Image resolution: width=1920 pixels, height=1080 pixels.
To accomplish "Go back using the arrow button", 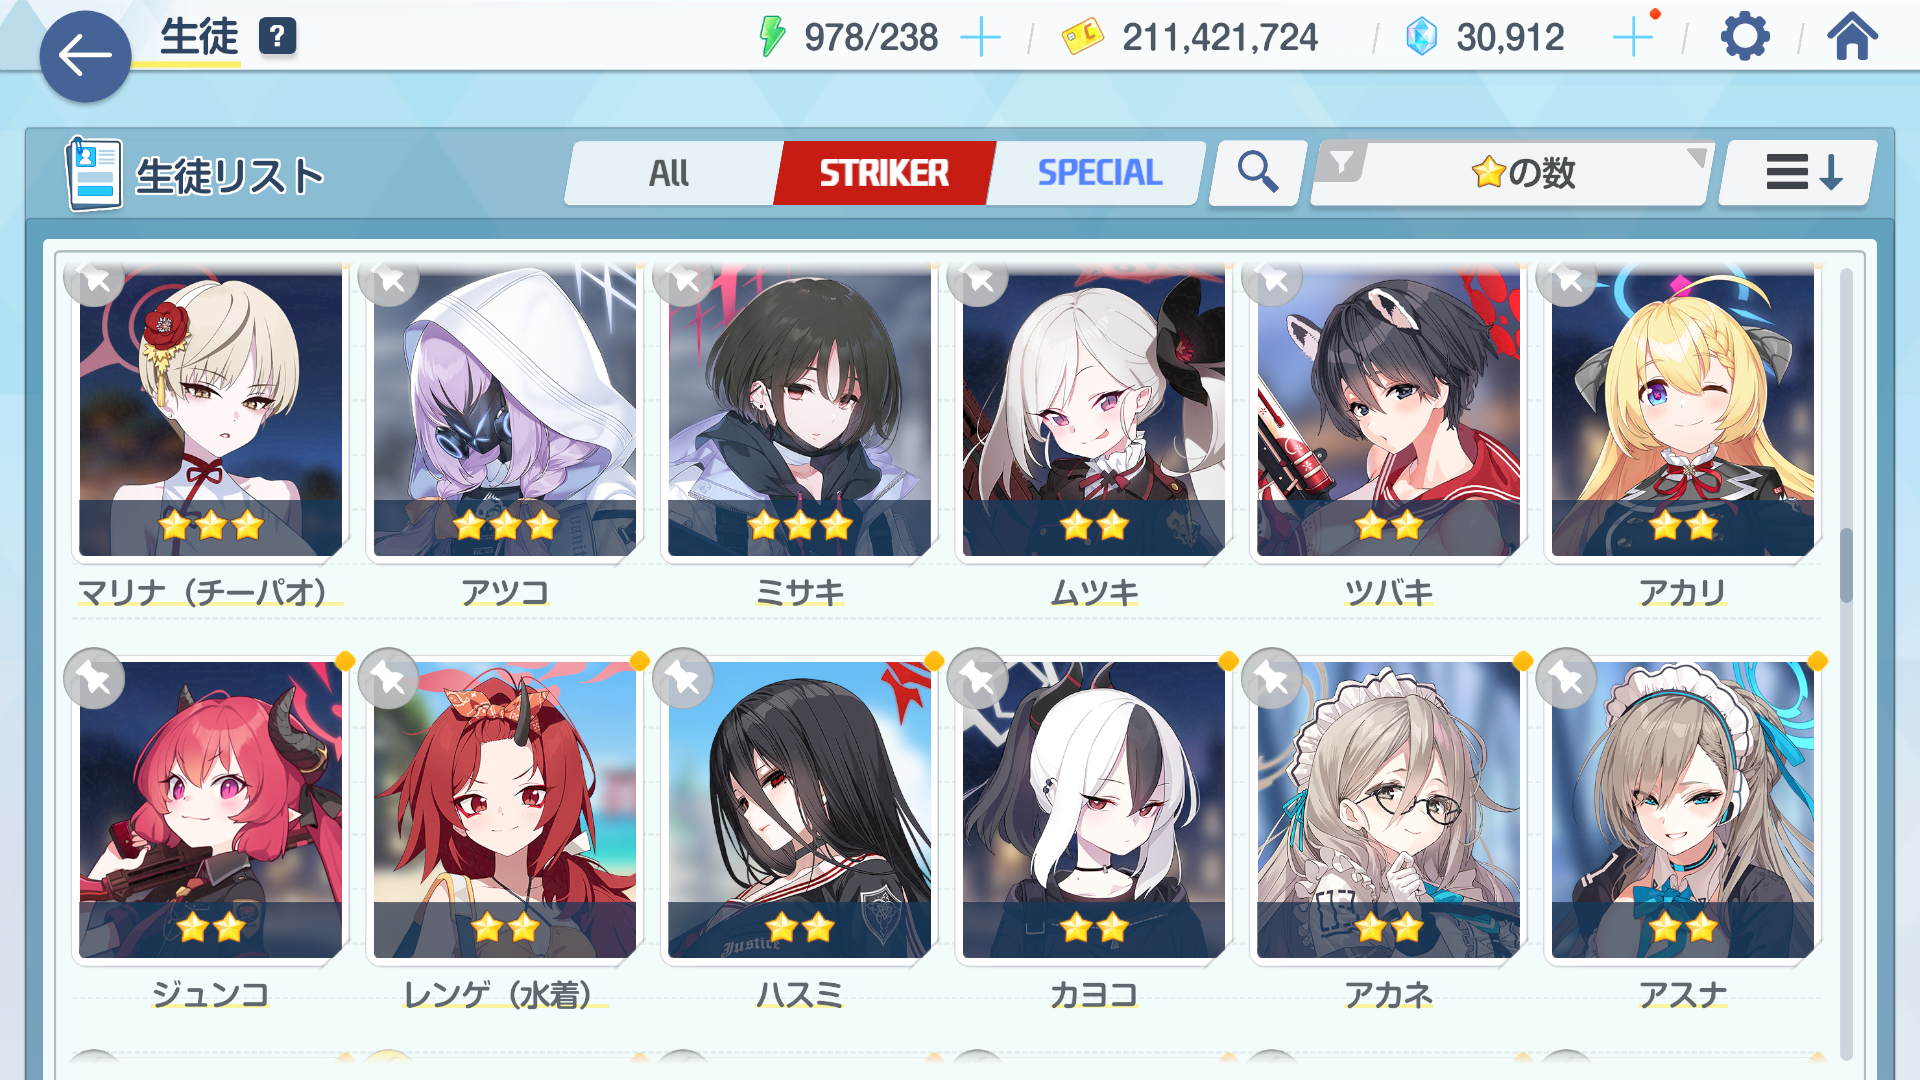I will pyautogui.click(x=85, y=56).
